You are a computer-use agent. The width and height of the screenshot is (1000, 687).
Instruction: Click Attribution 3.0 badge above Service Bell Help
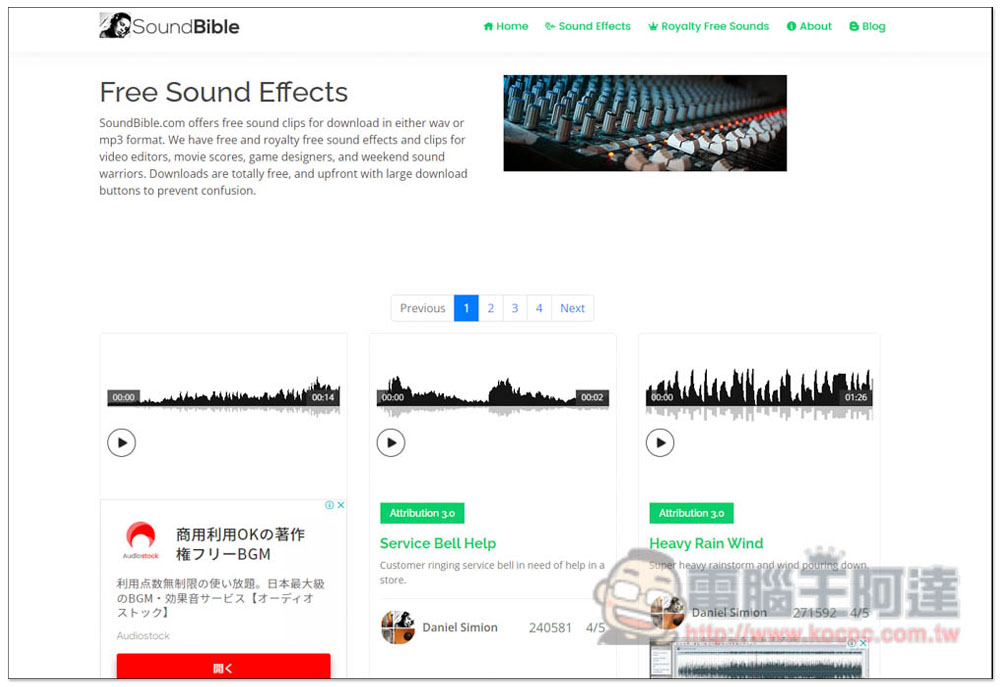[422, 513]
